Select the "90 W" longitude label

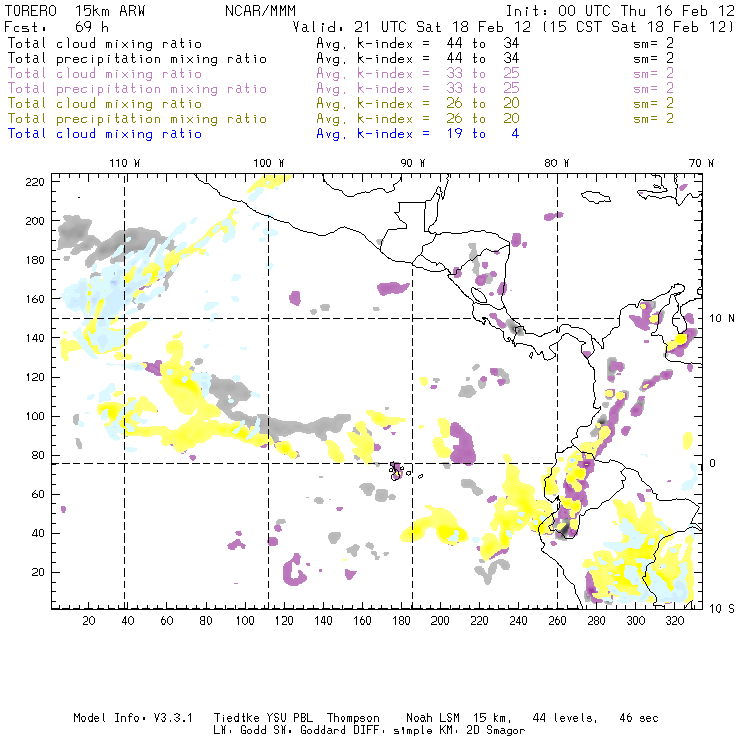413,163
